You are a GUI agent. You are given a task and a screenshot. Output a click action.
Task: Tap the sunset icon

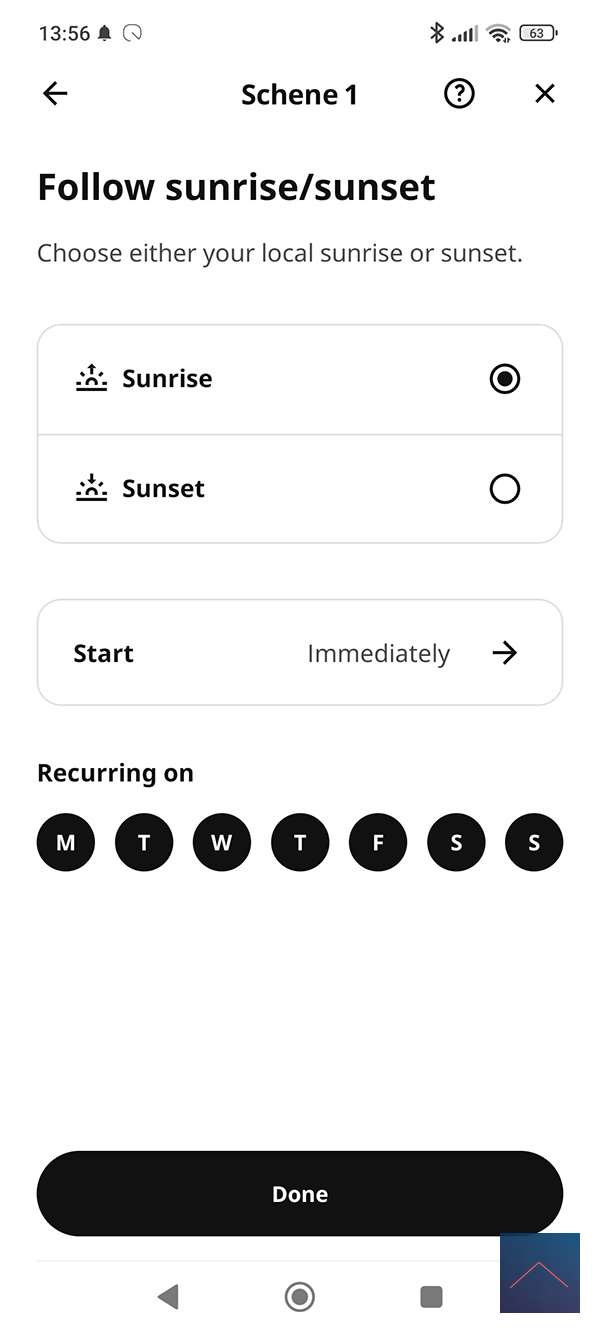[91, 488]
